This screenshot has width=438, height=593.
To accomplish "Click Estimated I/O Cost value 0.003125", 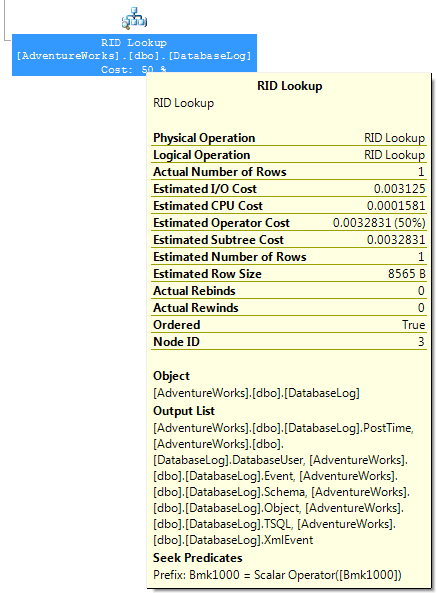I will coord(399,189).
